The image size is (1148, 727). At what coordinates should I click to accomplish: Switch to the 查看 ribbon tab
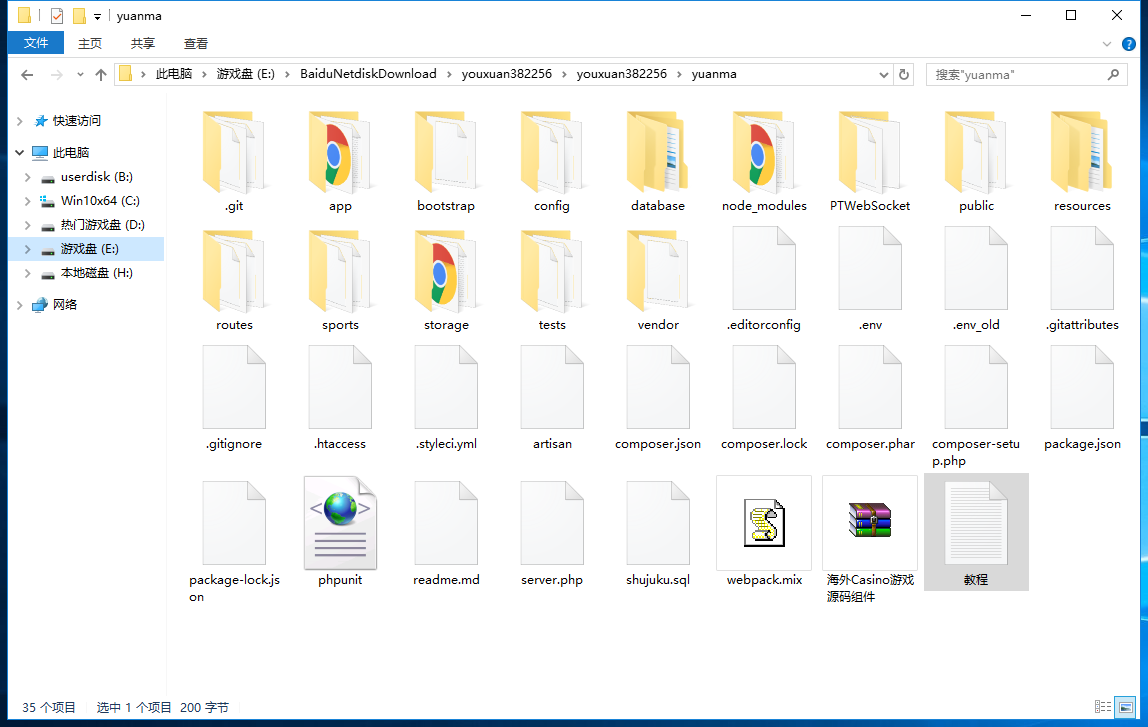(x=196, y=43)
